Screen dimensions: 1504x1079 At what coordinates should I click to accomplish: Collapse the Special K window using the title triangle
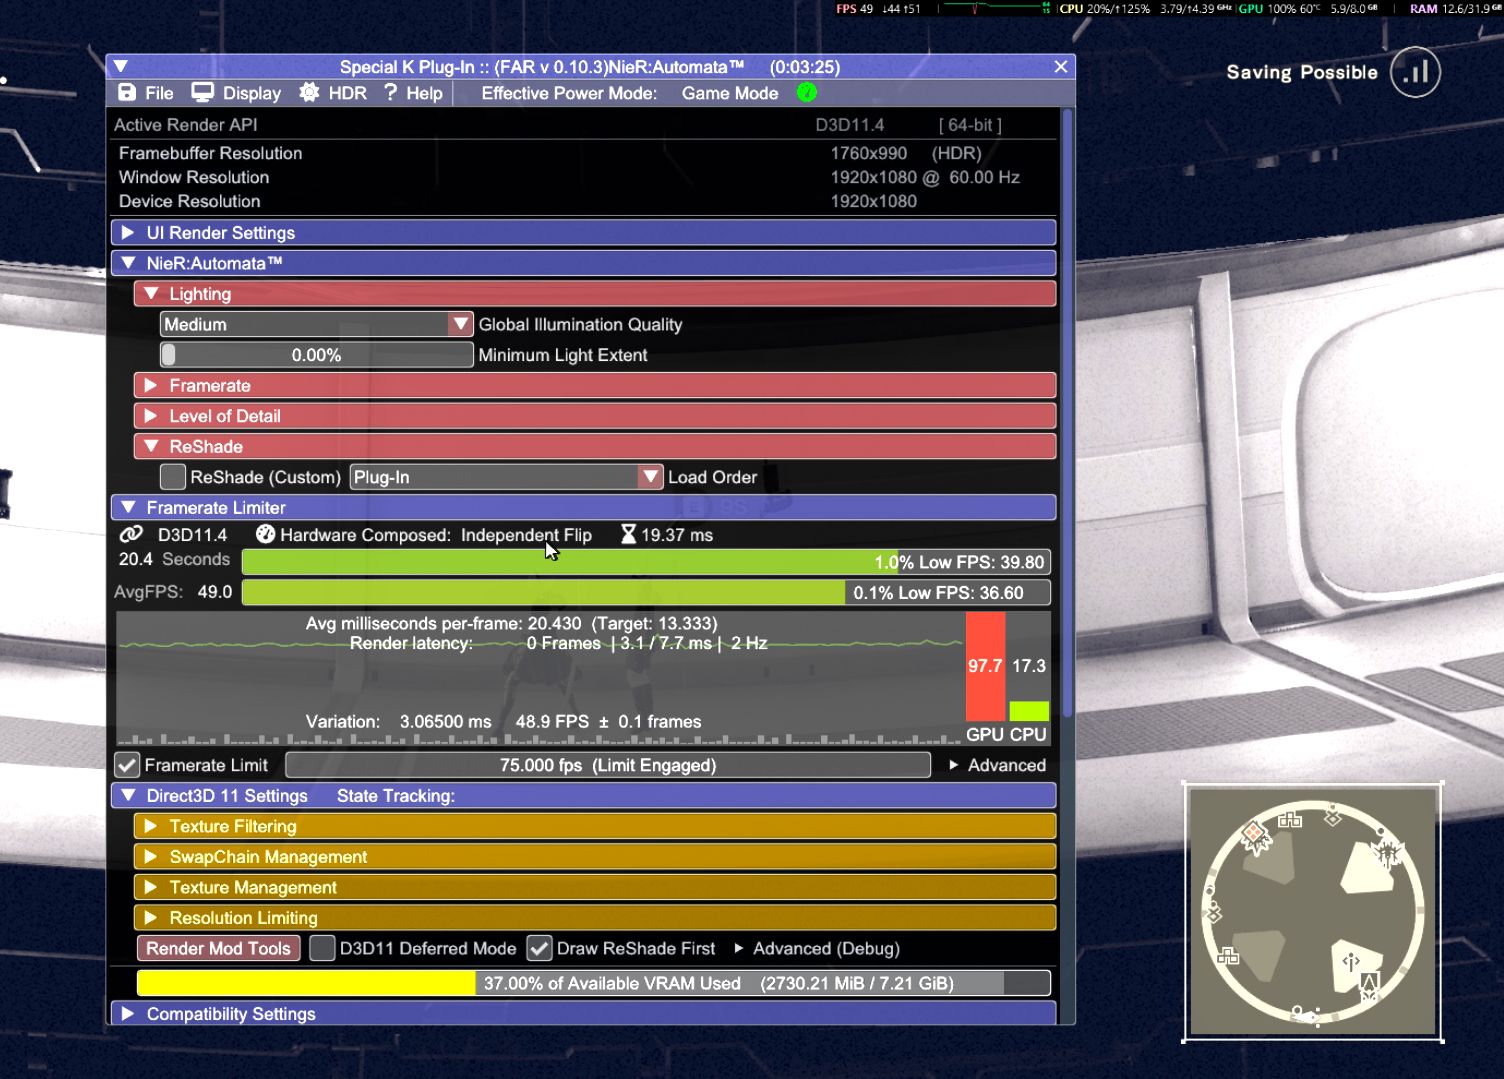(x=121, y=67)
